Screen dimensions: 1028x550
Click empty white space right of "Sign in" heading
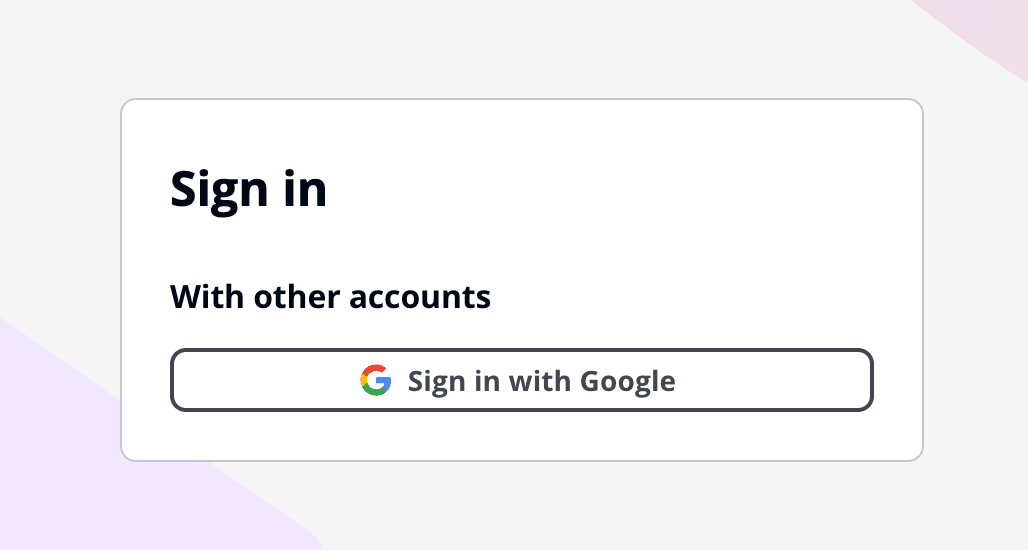[x=620, y=188]
